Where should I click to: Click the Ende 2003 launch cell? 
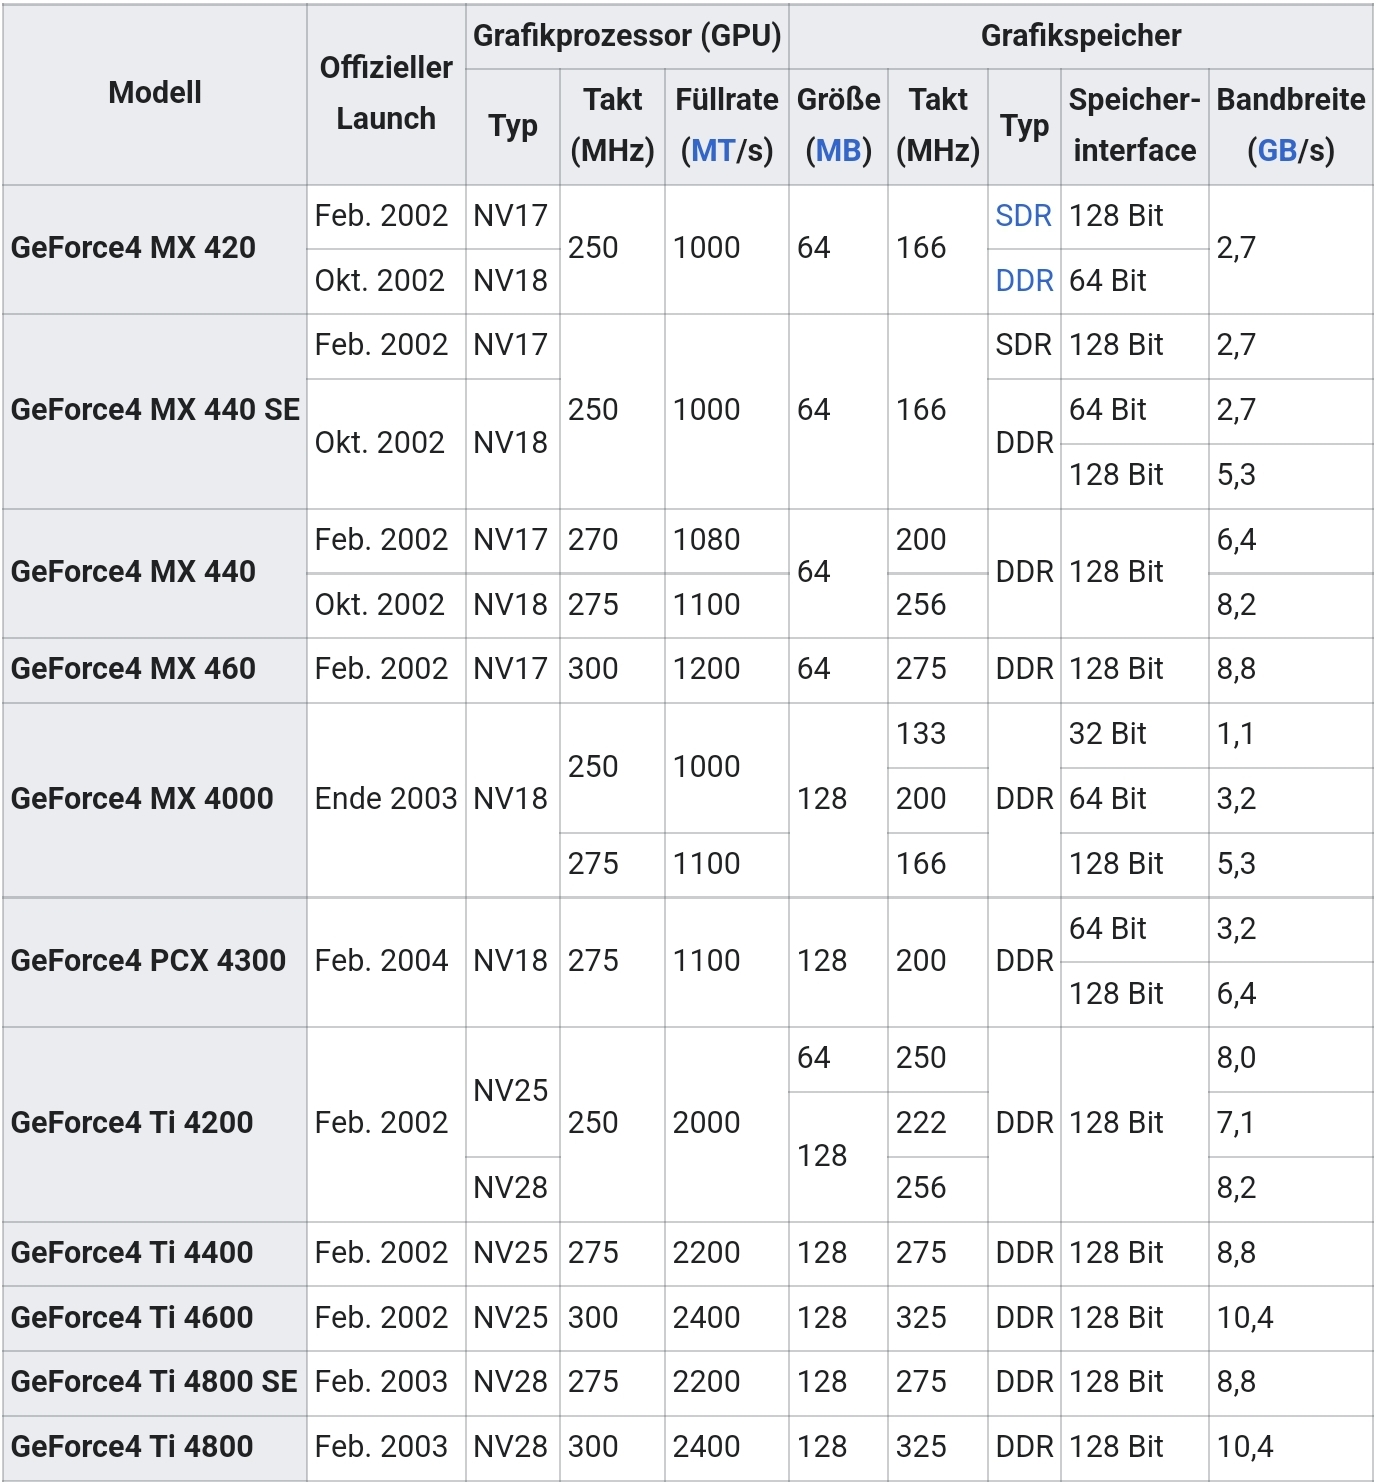pyautogui.click(x=386, y=799)
